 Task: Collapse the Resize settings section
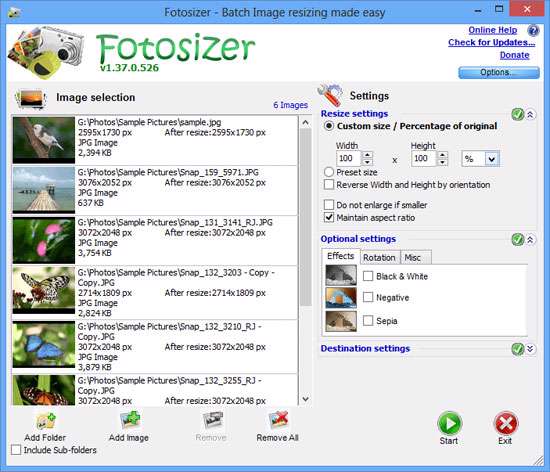pyautogui.click(x=530, y=114)
